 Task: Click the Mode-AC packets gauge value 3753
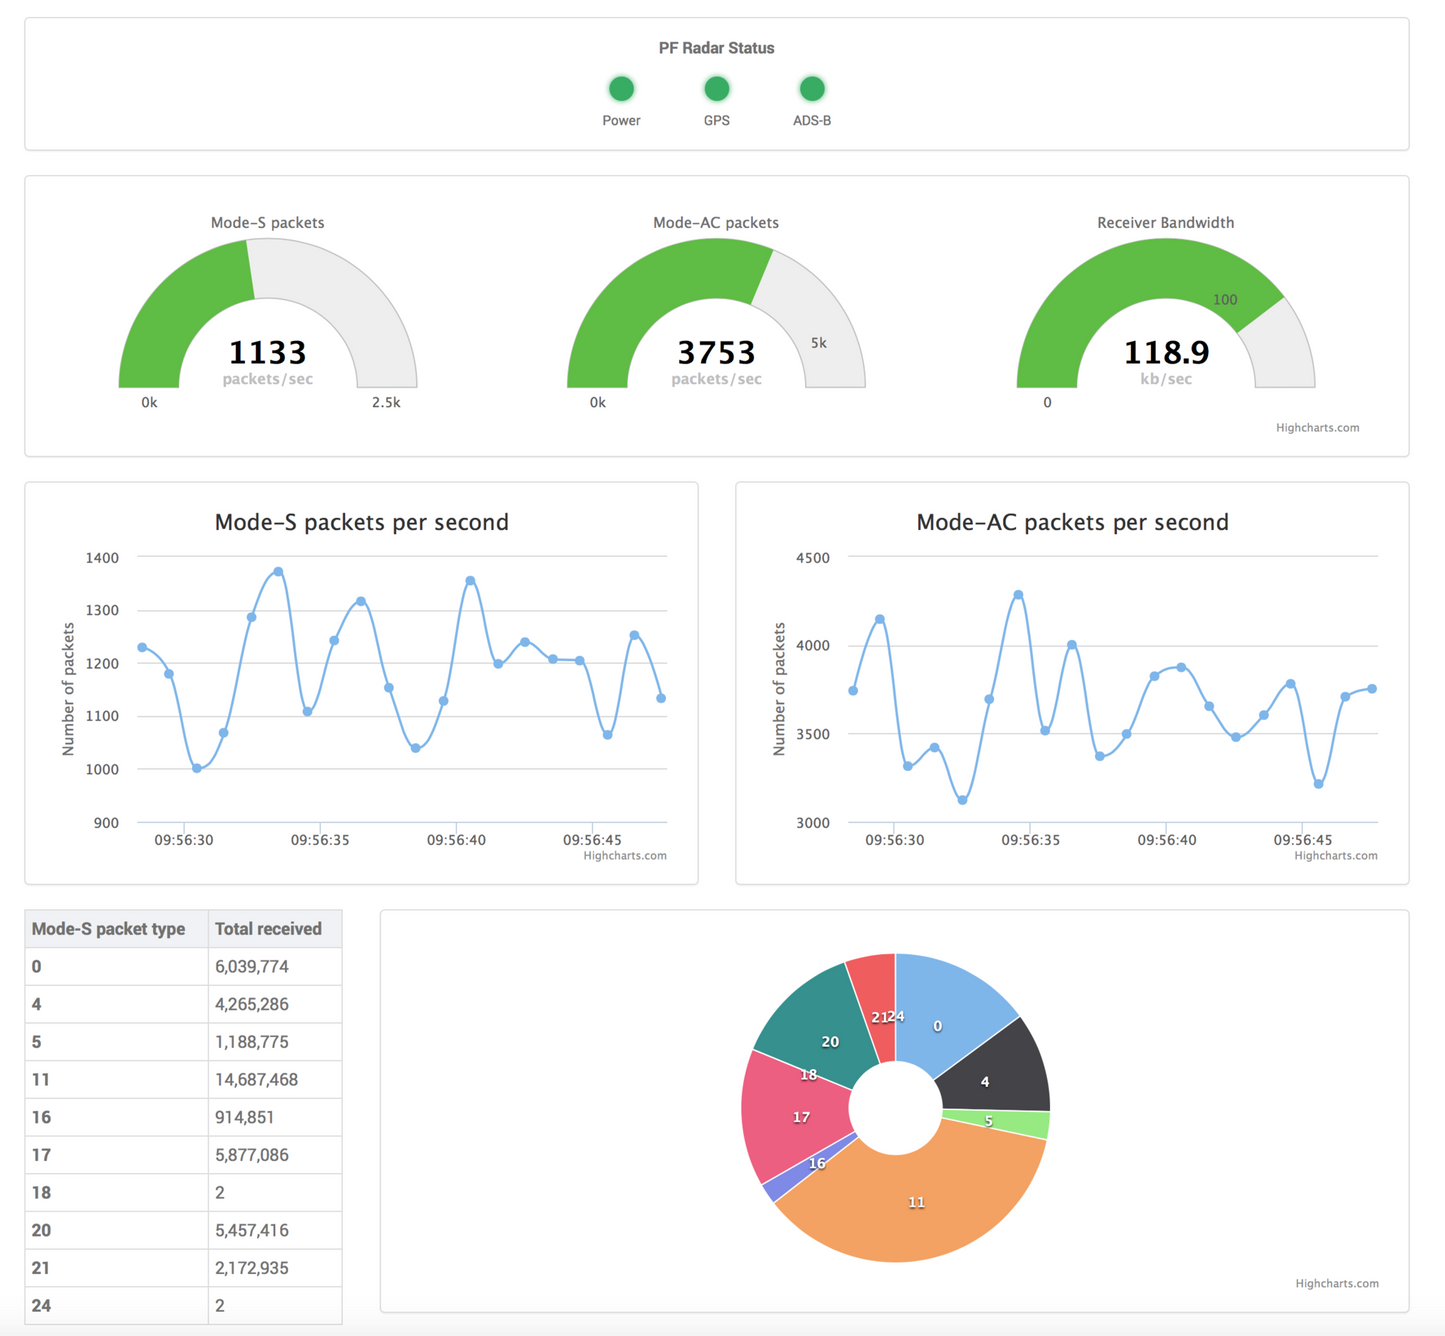click(x=716, y=353)
